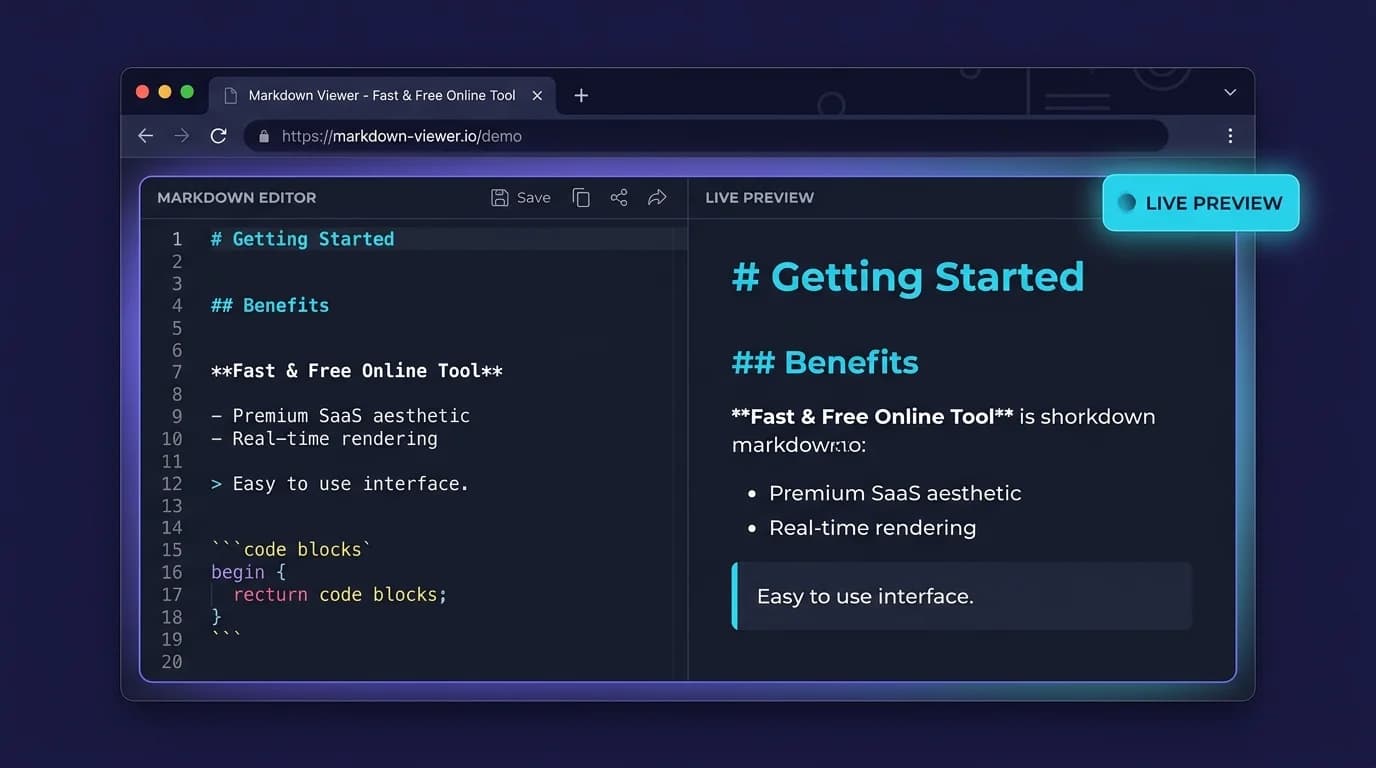The width and height of the screenshot is (1376, 768).
Task: Click the status dot inside the LIVE PREVIEW badge
Action: pyautogui.click(x=1125, y=202)
